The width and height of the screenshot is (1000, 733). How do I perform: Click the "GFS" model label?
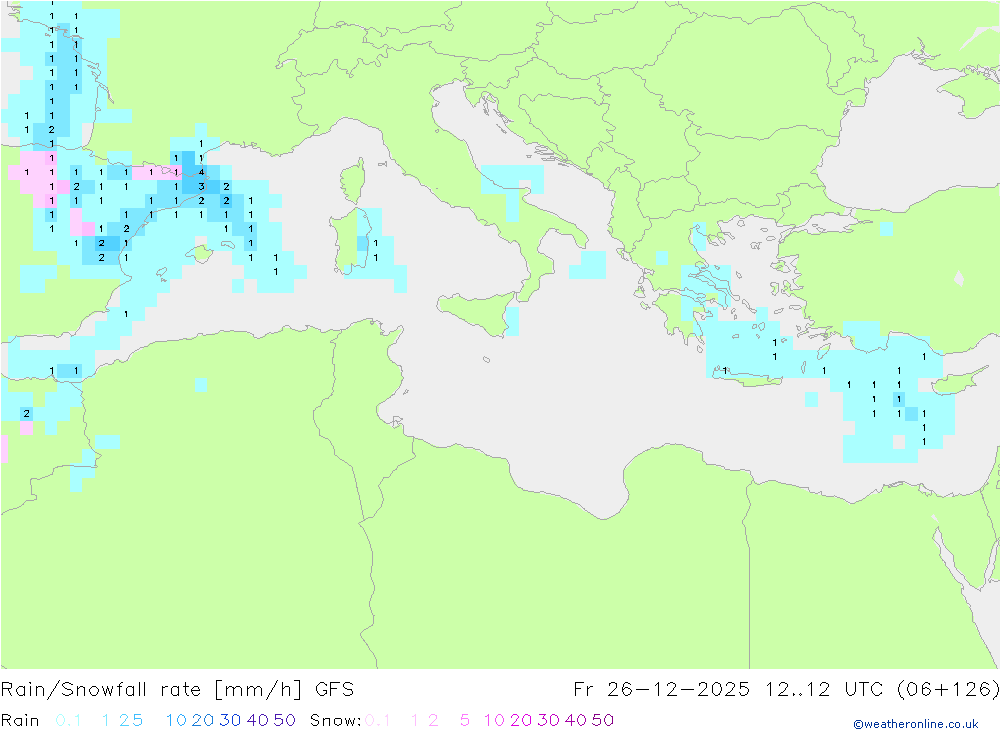[334, 690]
